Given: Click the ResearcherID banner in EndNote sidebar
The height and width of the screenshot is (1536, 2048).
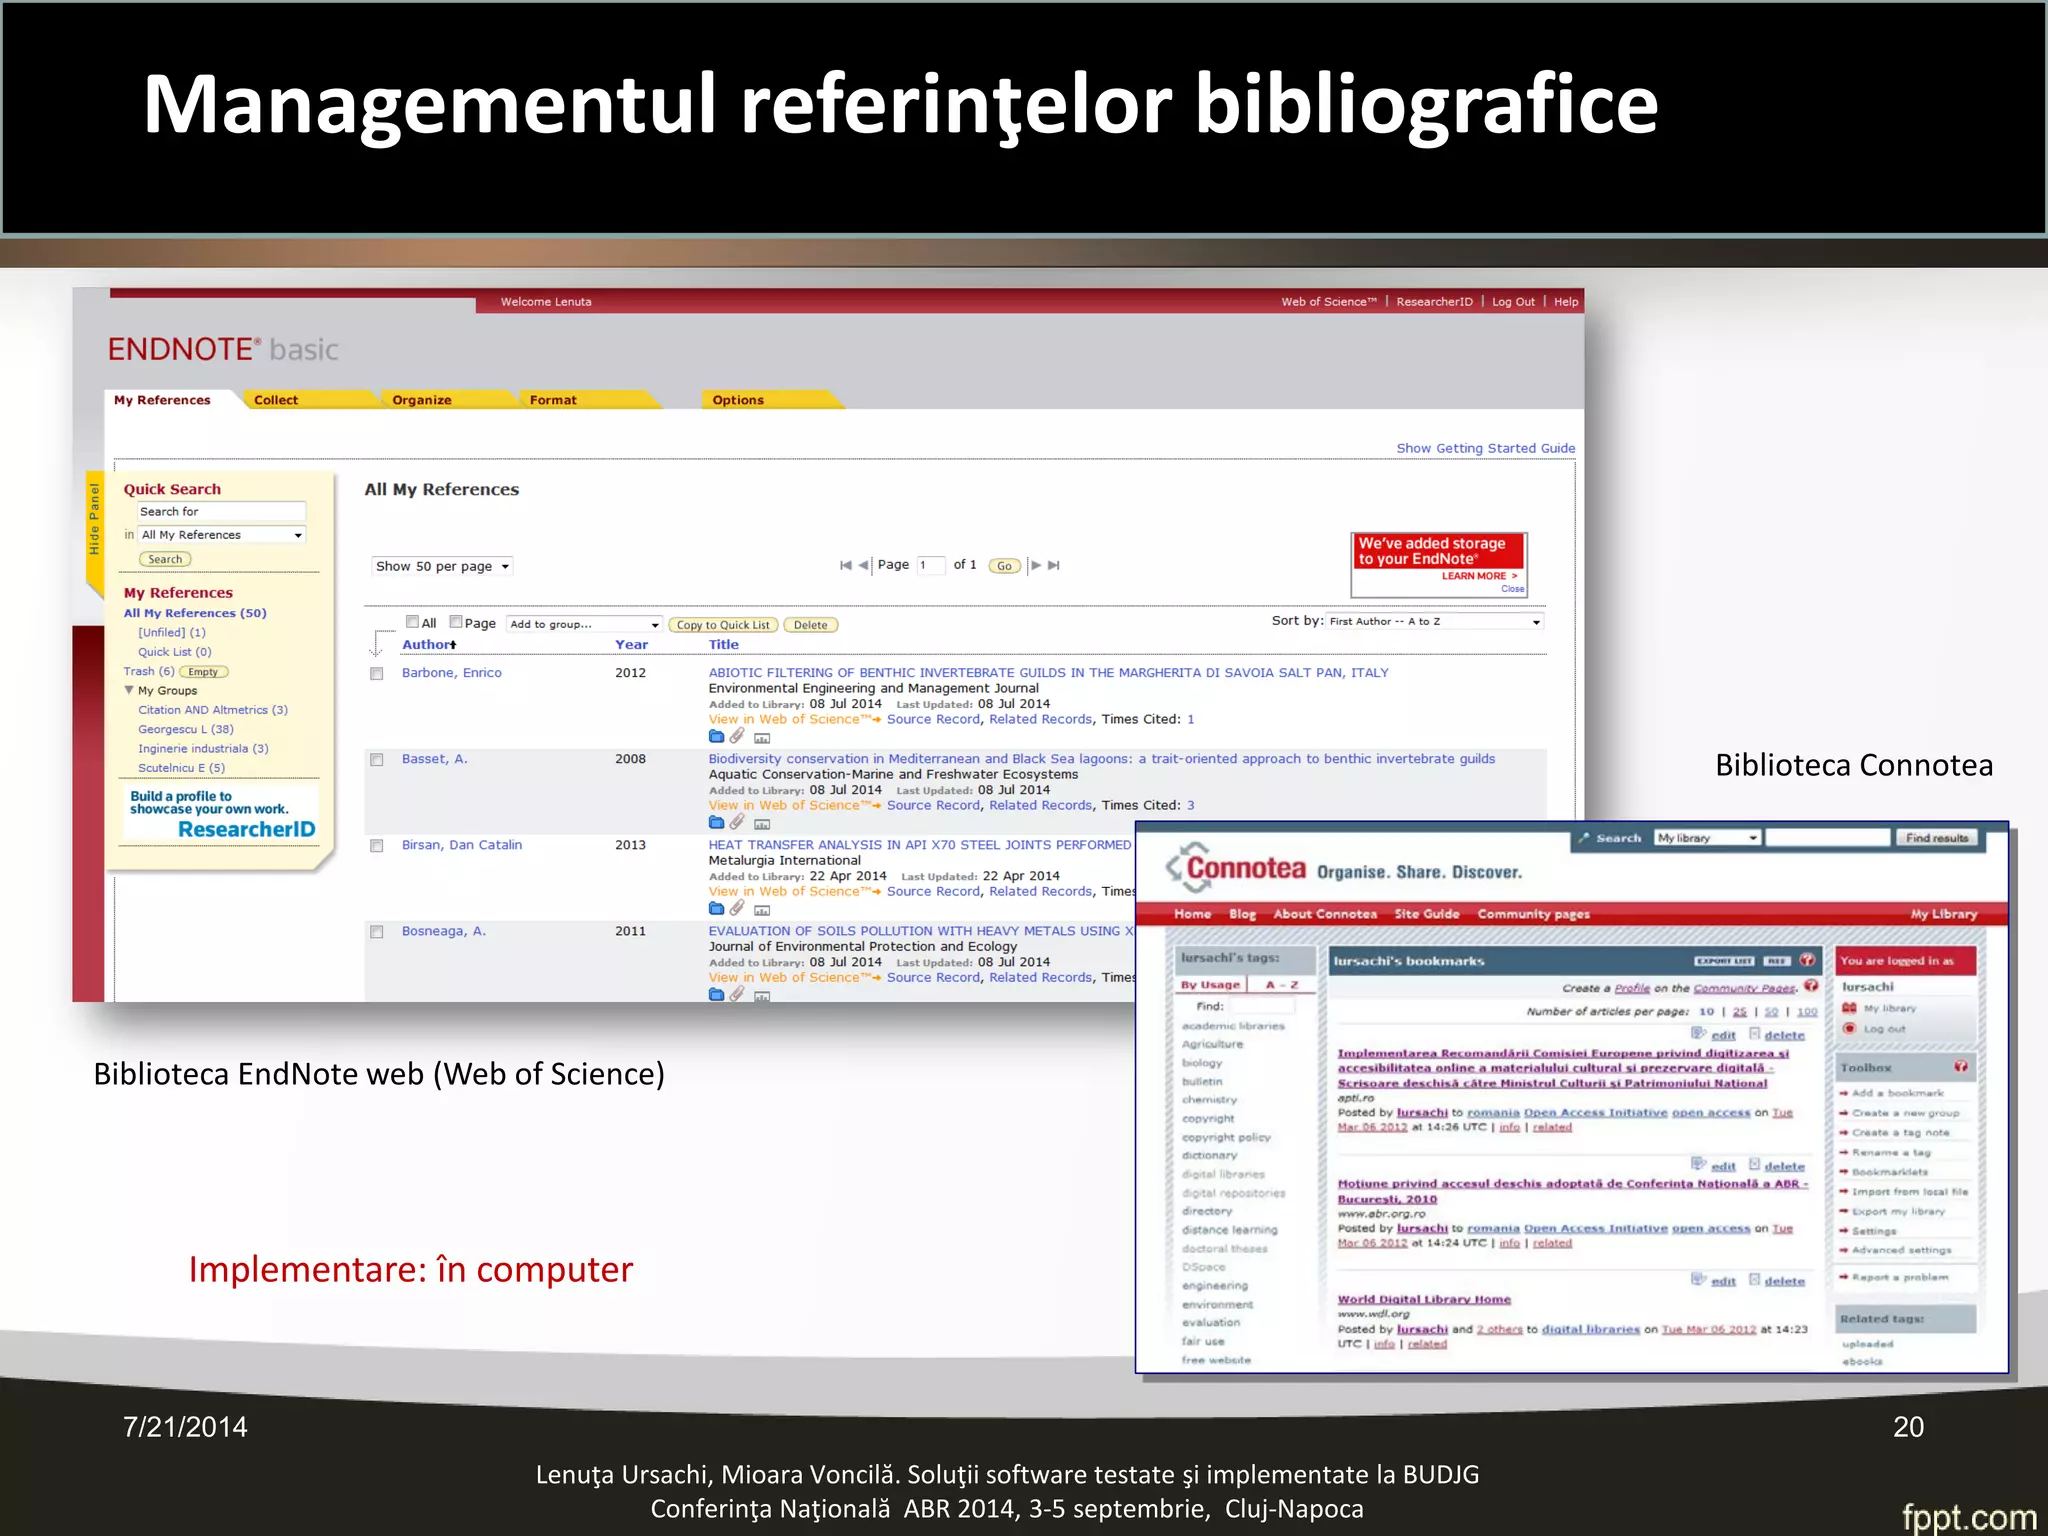Looking at the screenshot, I should tap(222, 814).
